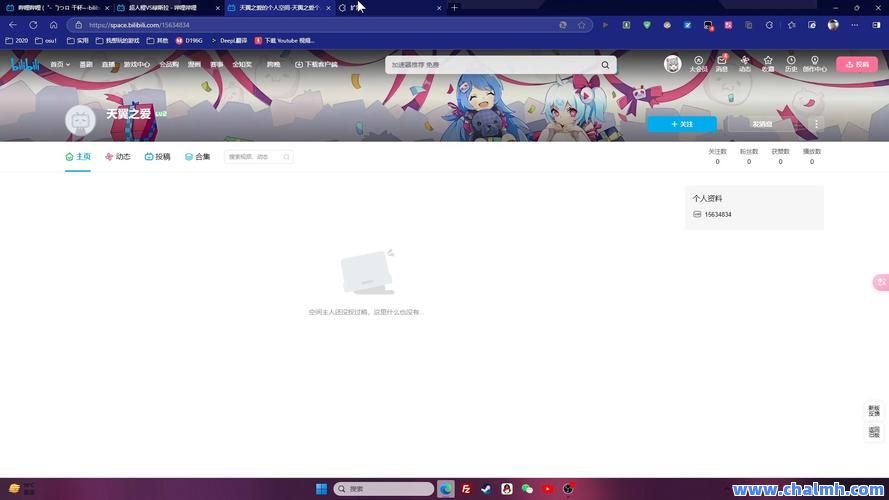Click the 个人资料 heading
This screenshot has height=500, width=889.
pyautogui.click(x=707, y=198)
